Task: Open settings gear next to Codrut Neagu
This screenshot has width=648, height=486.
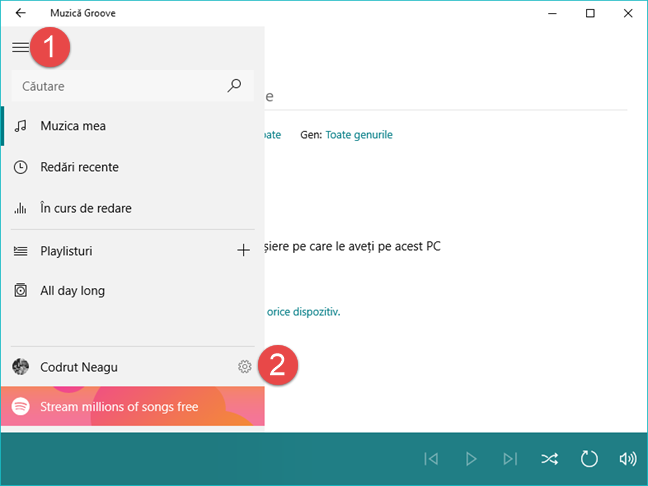Action: (244, 367)
